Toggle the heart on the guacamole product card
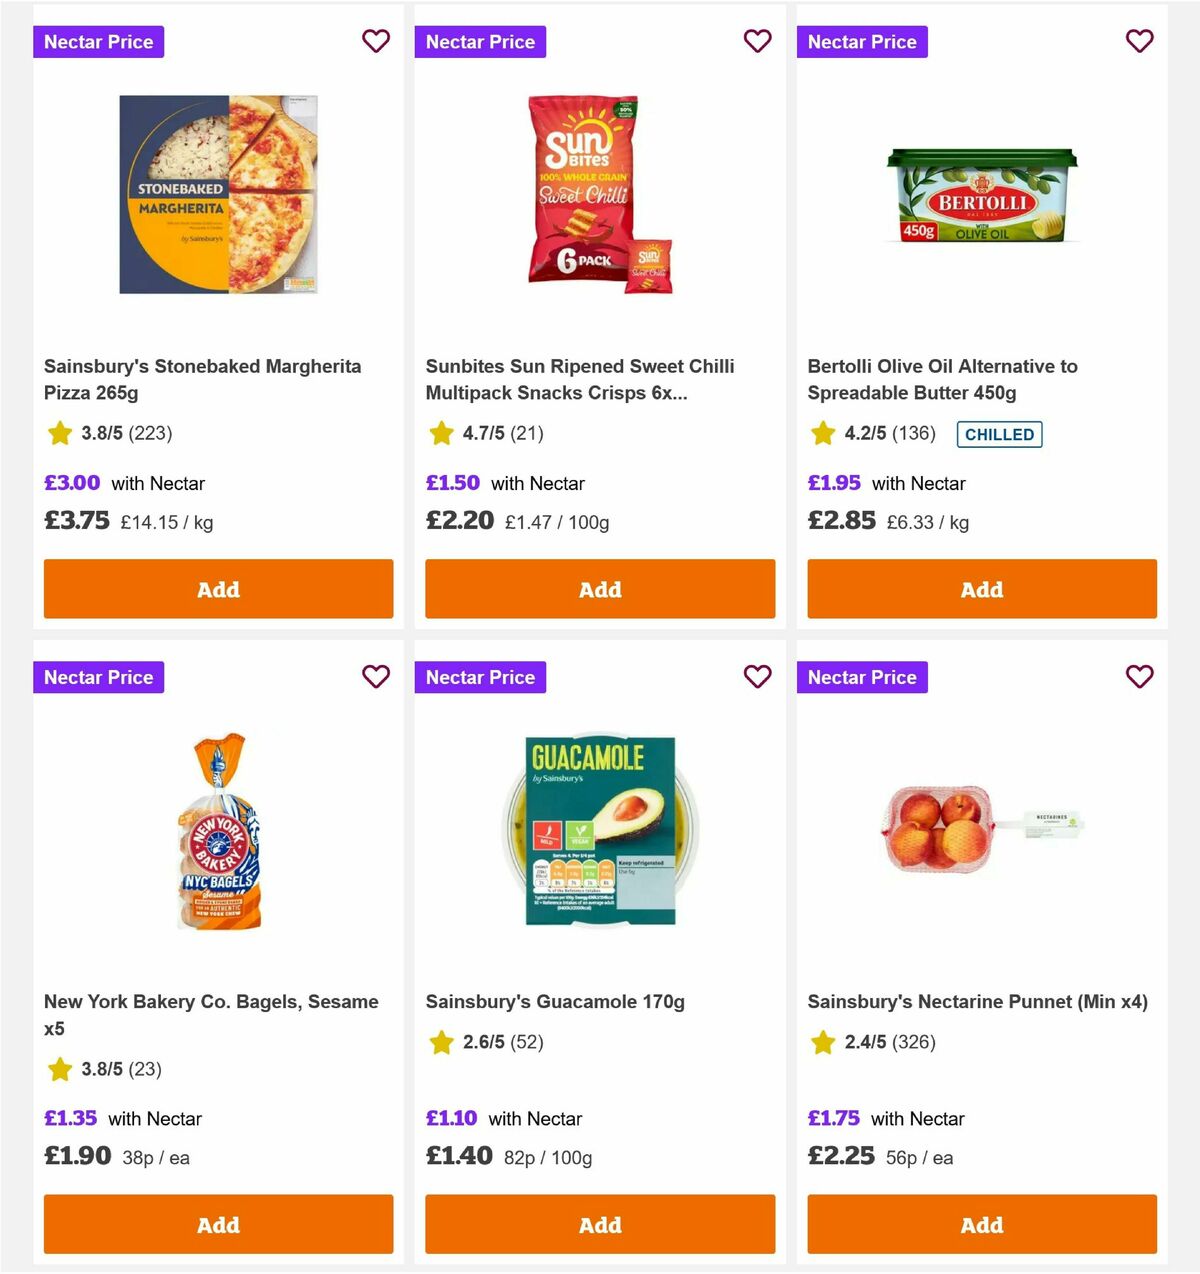1200x1274 pixels. [757, 677]
